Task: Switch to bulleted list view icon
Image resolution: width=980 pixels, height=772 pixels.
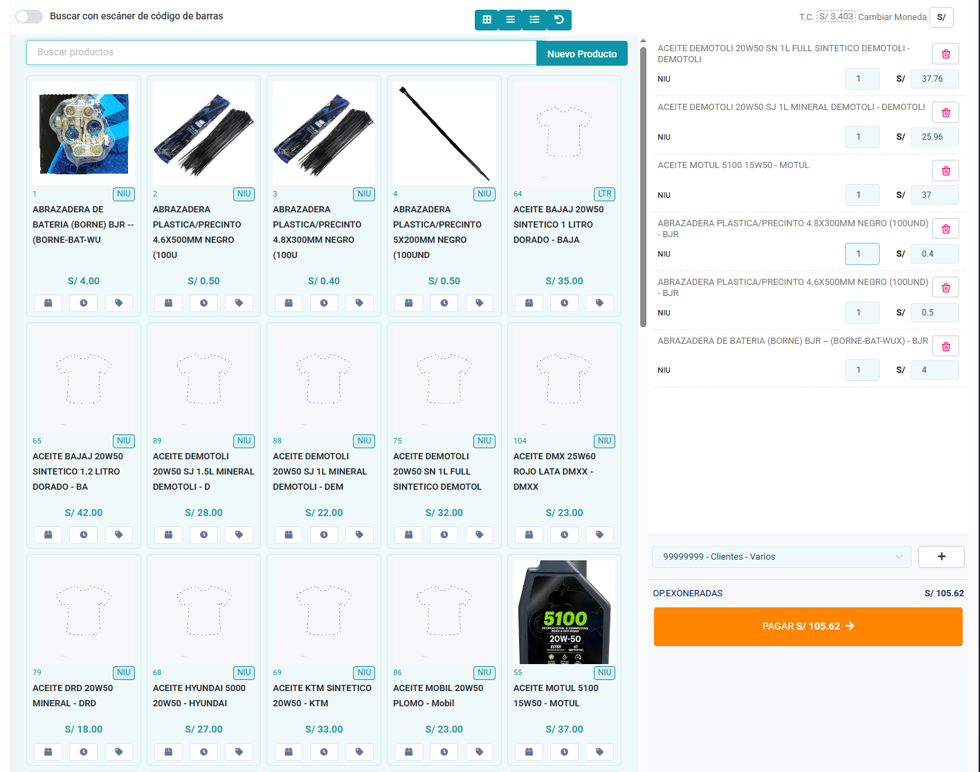Action: point(534,19)
